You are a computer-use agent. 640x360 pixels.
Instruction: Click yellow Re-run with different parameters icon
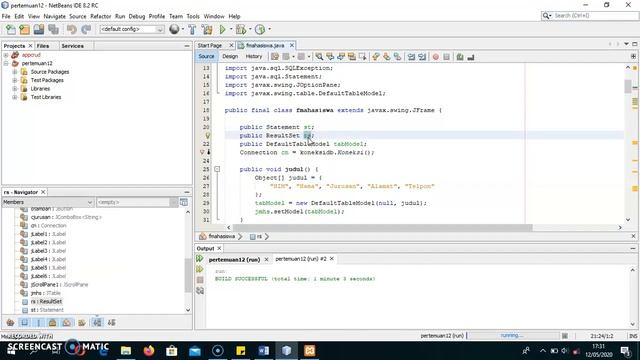tap(200, 269)
